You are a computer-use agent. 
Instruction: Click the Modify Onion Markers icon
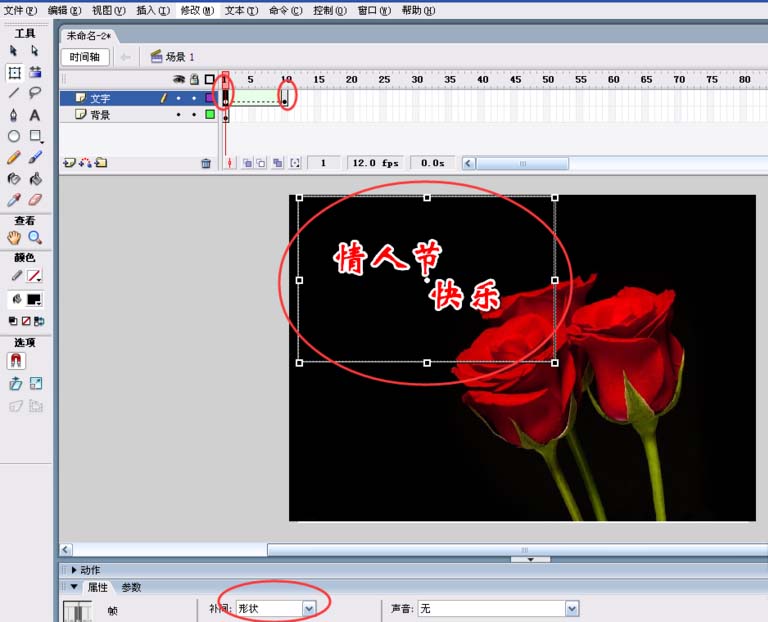coord(295,163)
